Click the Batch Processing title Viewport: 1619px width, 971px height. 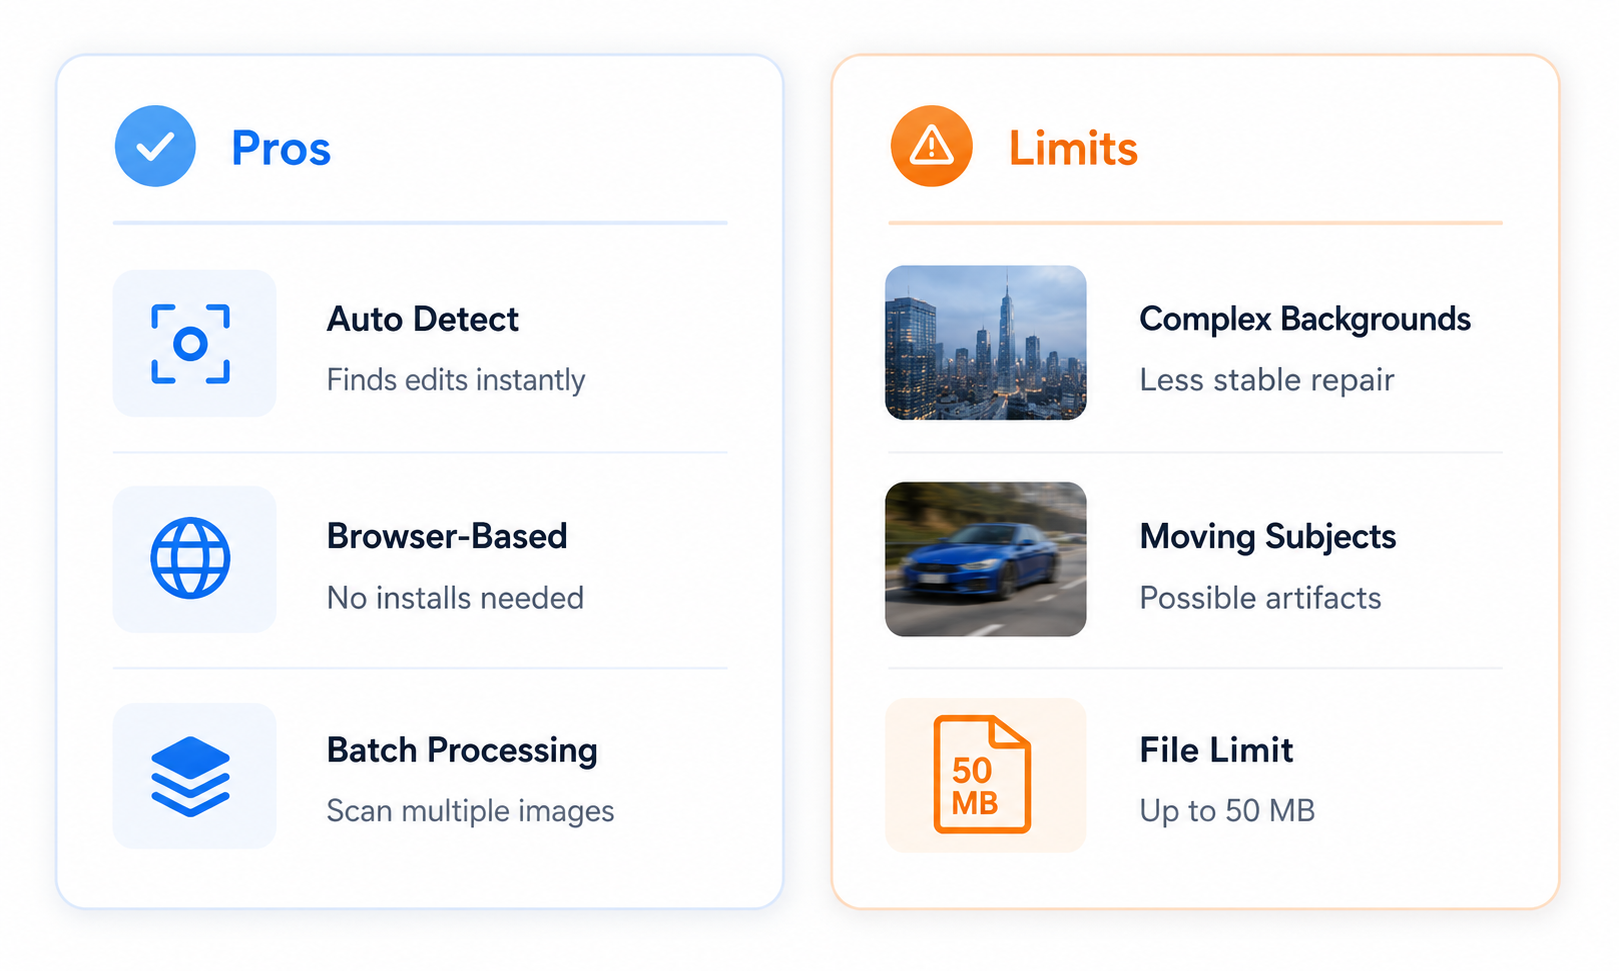pyautogui.click(x=462, y=750)
